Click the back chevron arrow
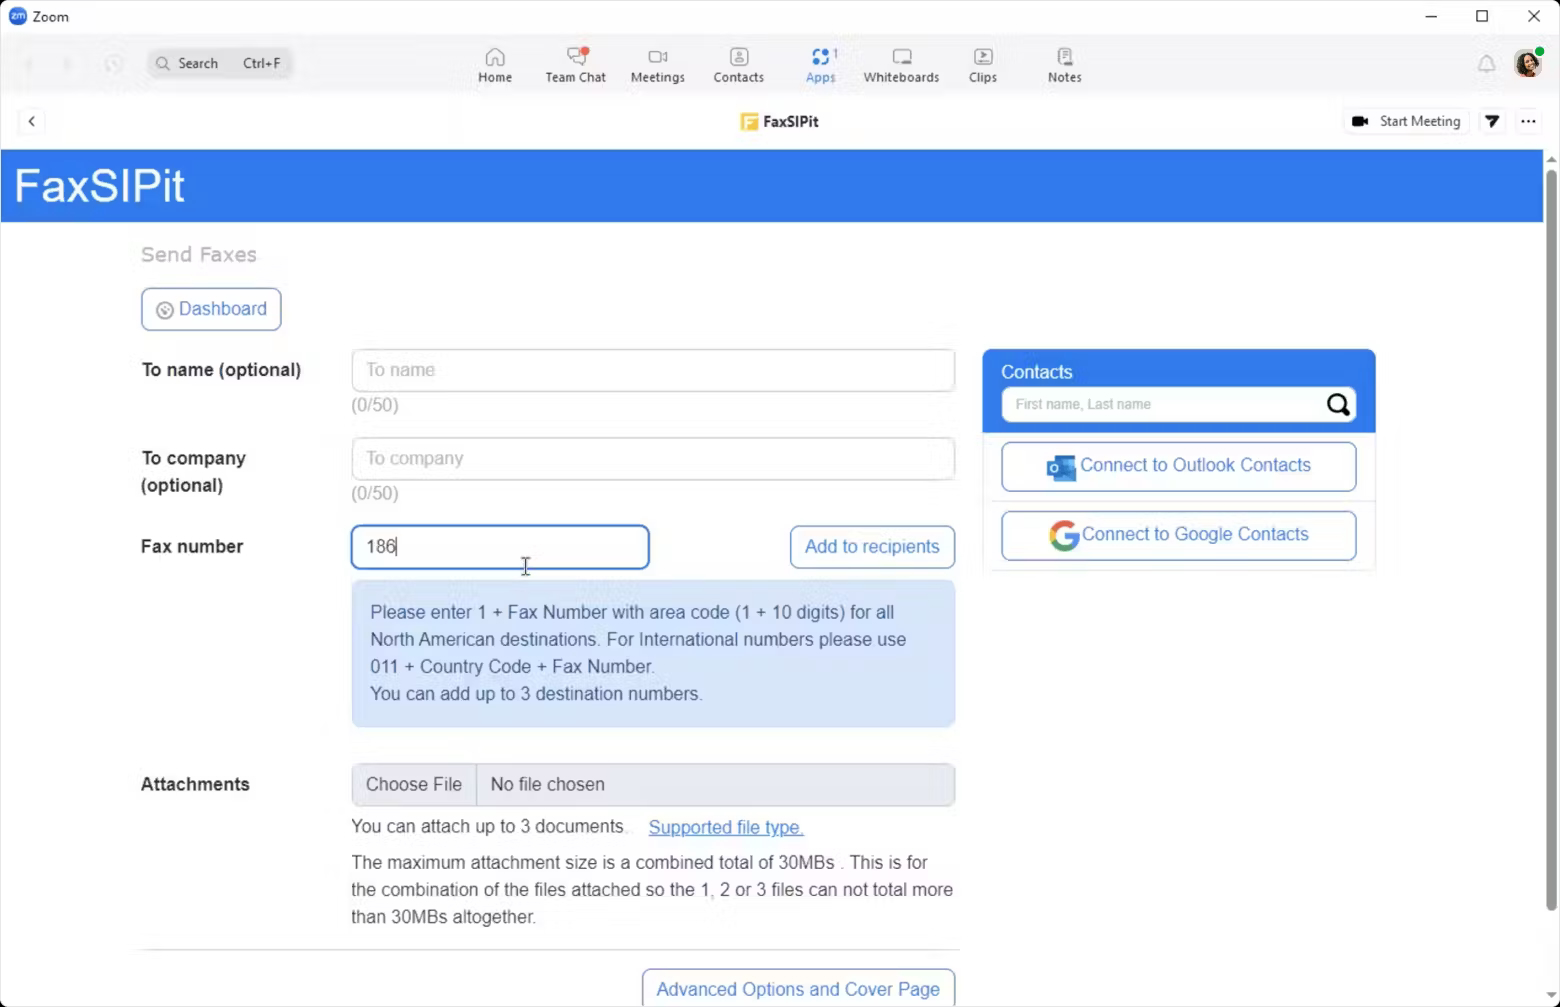1560x1007 pixels. click(x=32, y=121)
